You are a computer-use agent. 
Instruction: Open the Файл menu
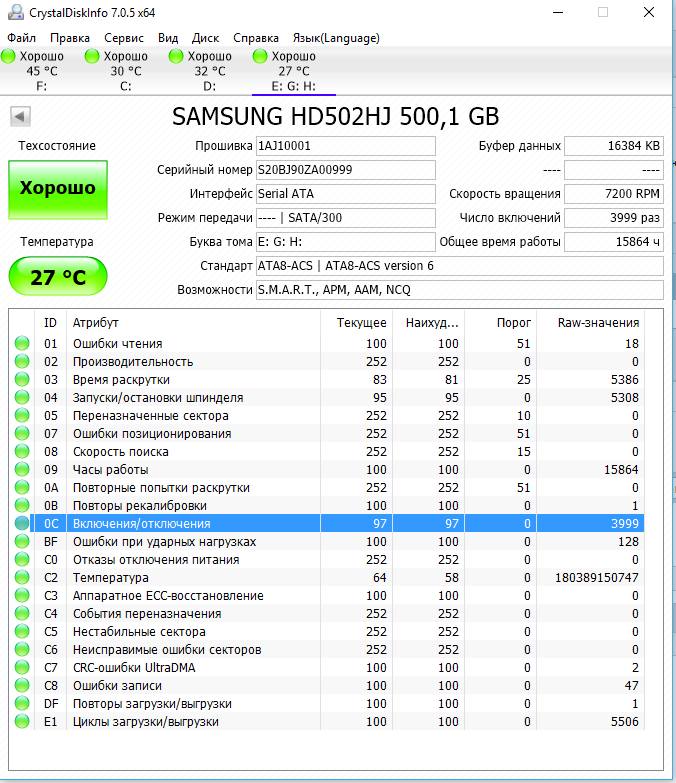click(21, 38)
